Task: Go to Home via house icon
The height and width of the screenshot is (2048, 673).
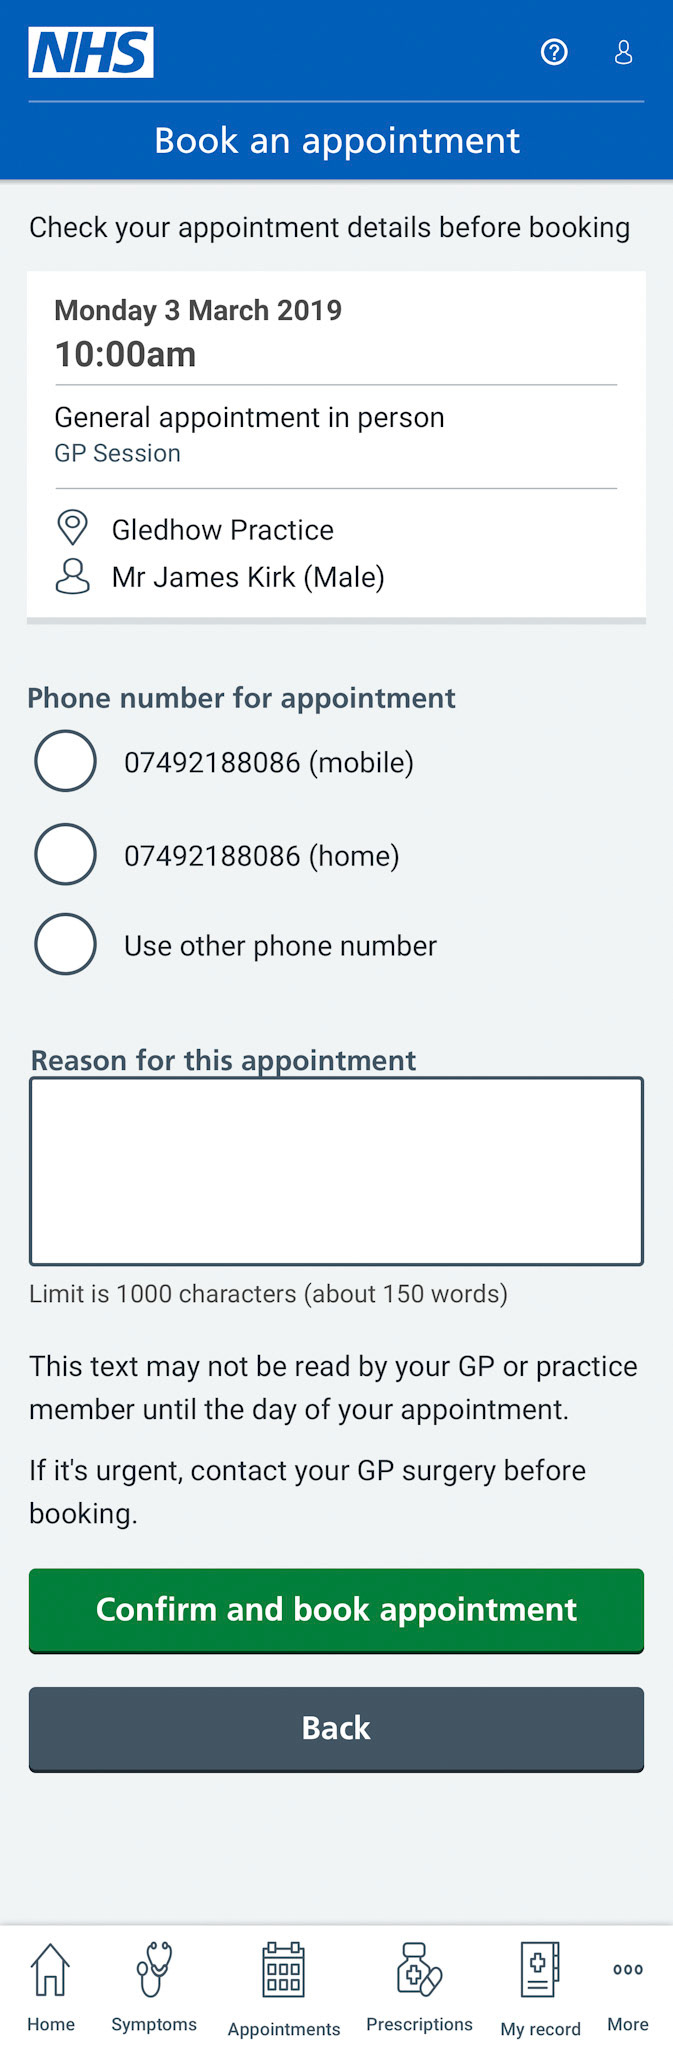Action: pyautogui.click(x=50, y=1969)
